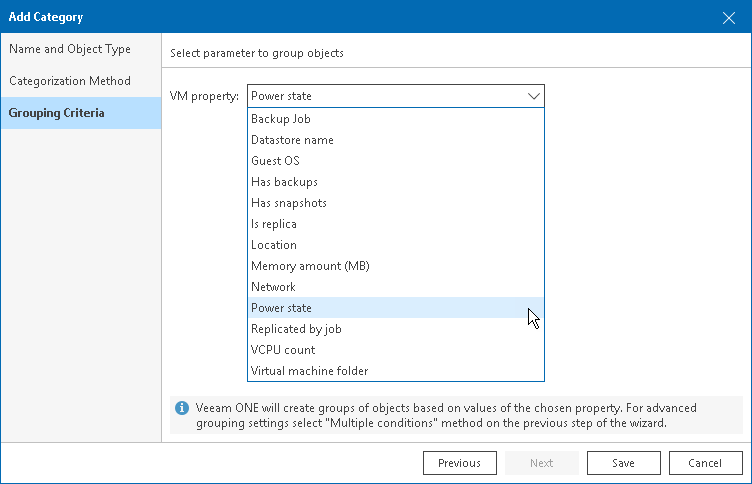
Task: Go to Name and Object Type step
Action: click(x=70, y=49)
